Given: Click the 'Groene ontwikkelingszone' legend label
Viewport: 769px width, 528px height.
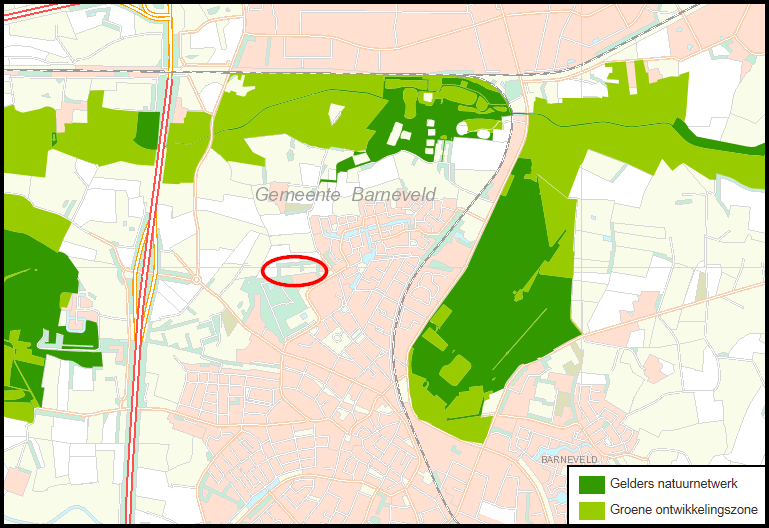Looking at the screenshot, I should pos(684,509).
